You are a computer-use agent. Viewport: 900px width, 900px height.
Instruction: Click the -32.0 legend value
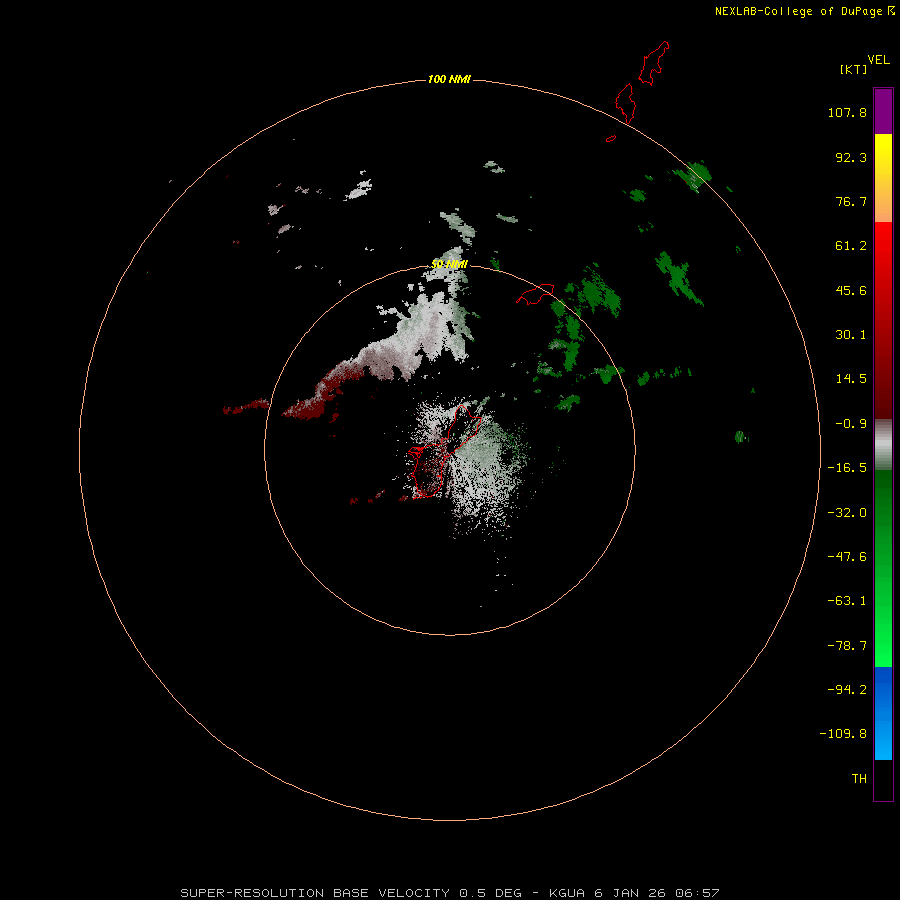click(847, 513)
